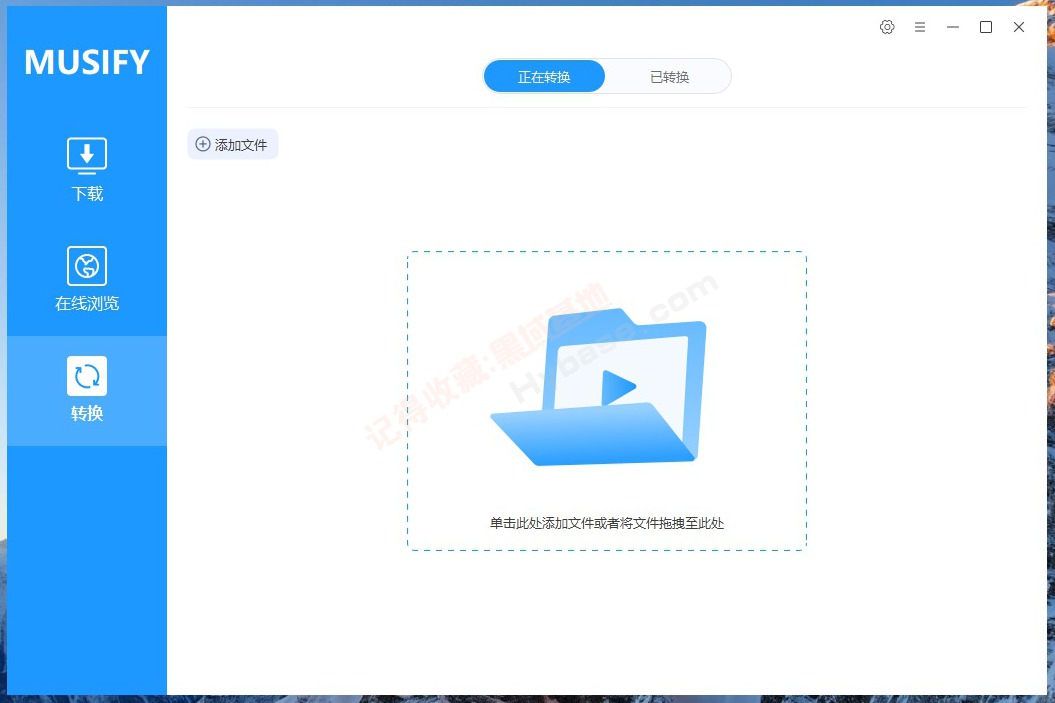Select the 正在转换 (Converting) tab
The image size is (1055, 703).
[x=544, y=75]
